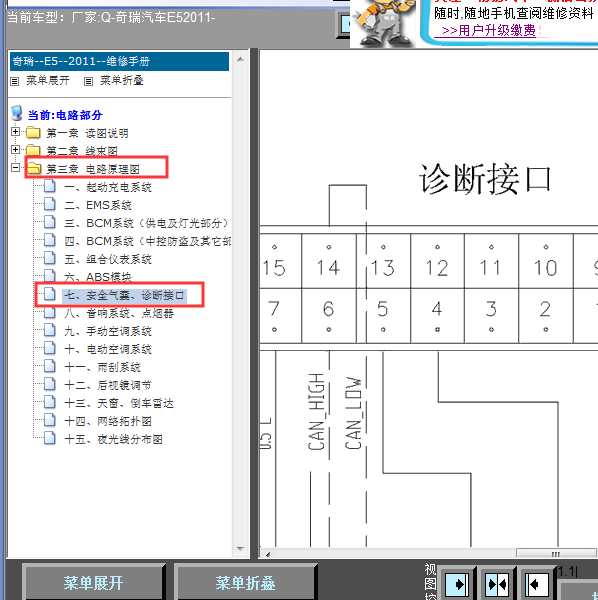Open 十二、后视镜调节 page
This screenshot has width=598, height=600.
tap(108, 385)
